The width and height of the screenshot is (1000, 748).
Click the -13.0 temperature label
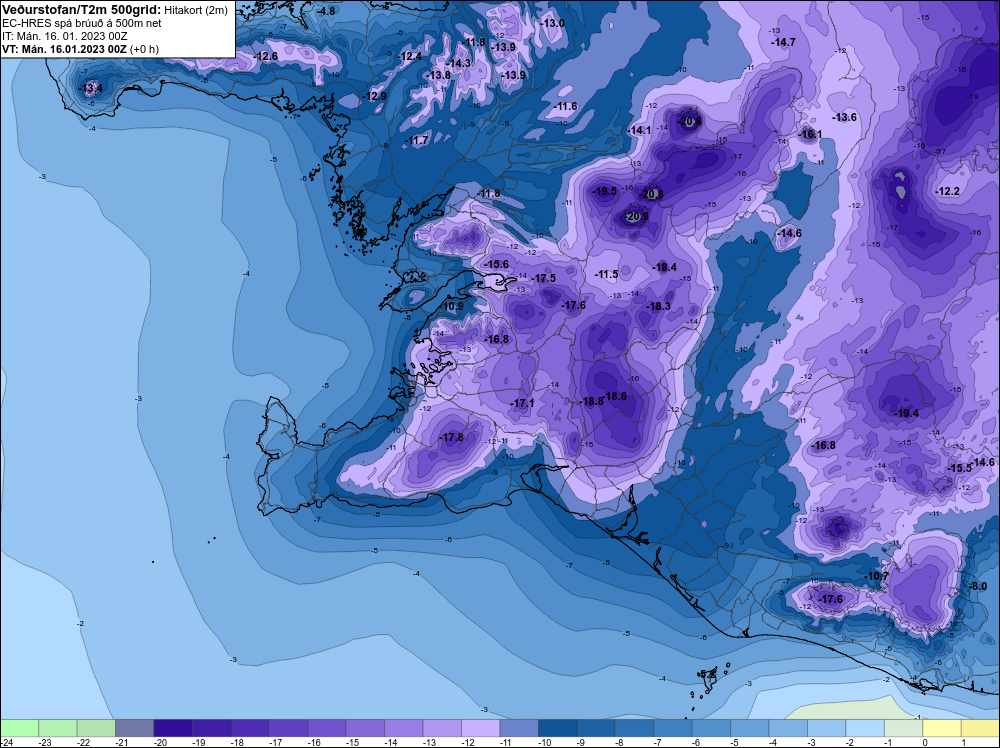552,23
